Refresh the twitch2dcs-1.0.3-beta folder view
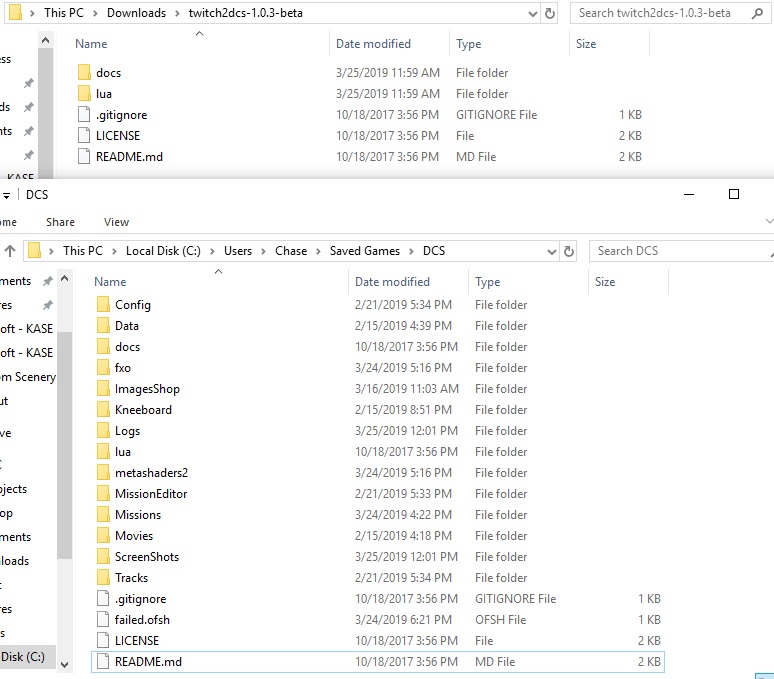This screenshot has width=774, height=679. (550, 13)
